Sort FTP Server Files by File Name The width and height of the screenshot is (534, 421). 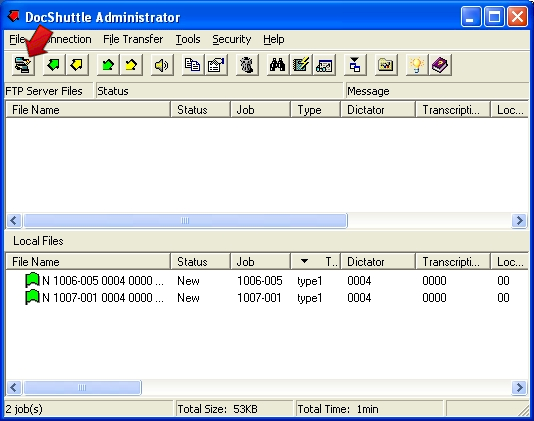coord(88,110)
